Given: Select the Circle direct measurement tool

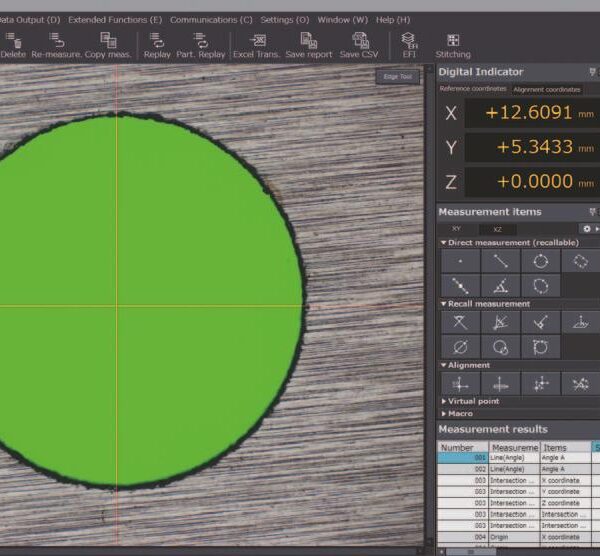Looking at the screenshot, I should [x=540, y=261].
